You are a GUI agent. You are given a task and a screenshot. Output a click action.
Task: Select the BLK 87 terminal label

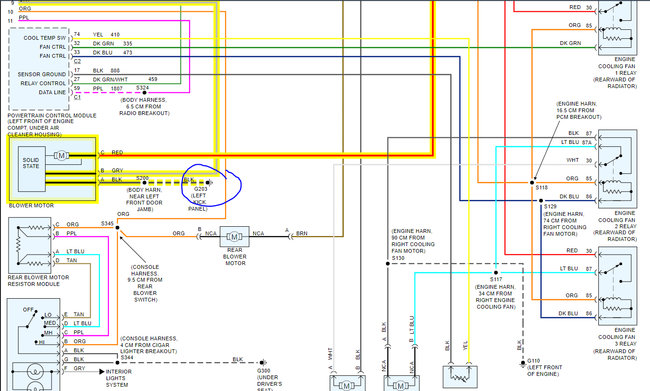(x=580, y=133)
